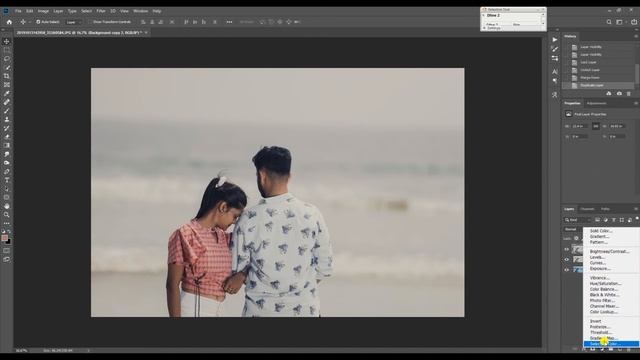Create new snapshot camera icon in History

(619, 93)
